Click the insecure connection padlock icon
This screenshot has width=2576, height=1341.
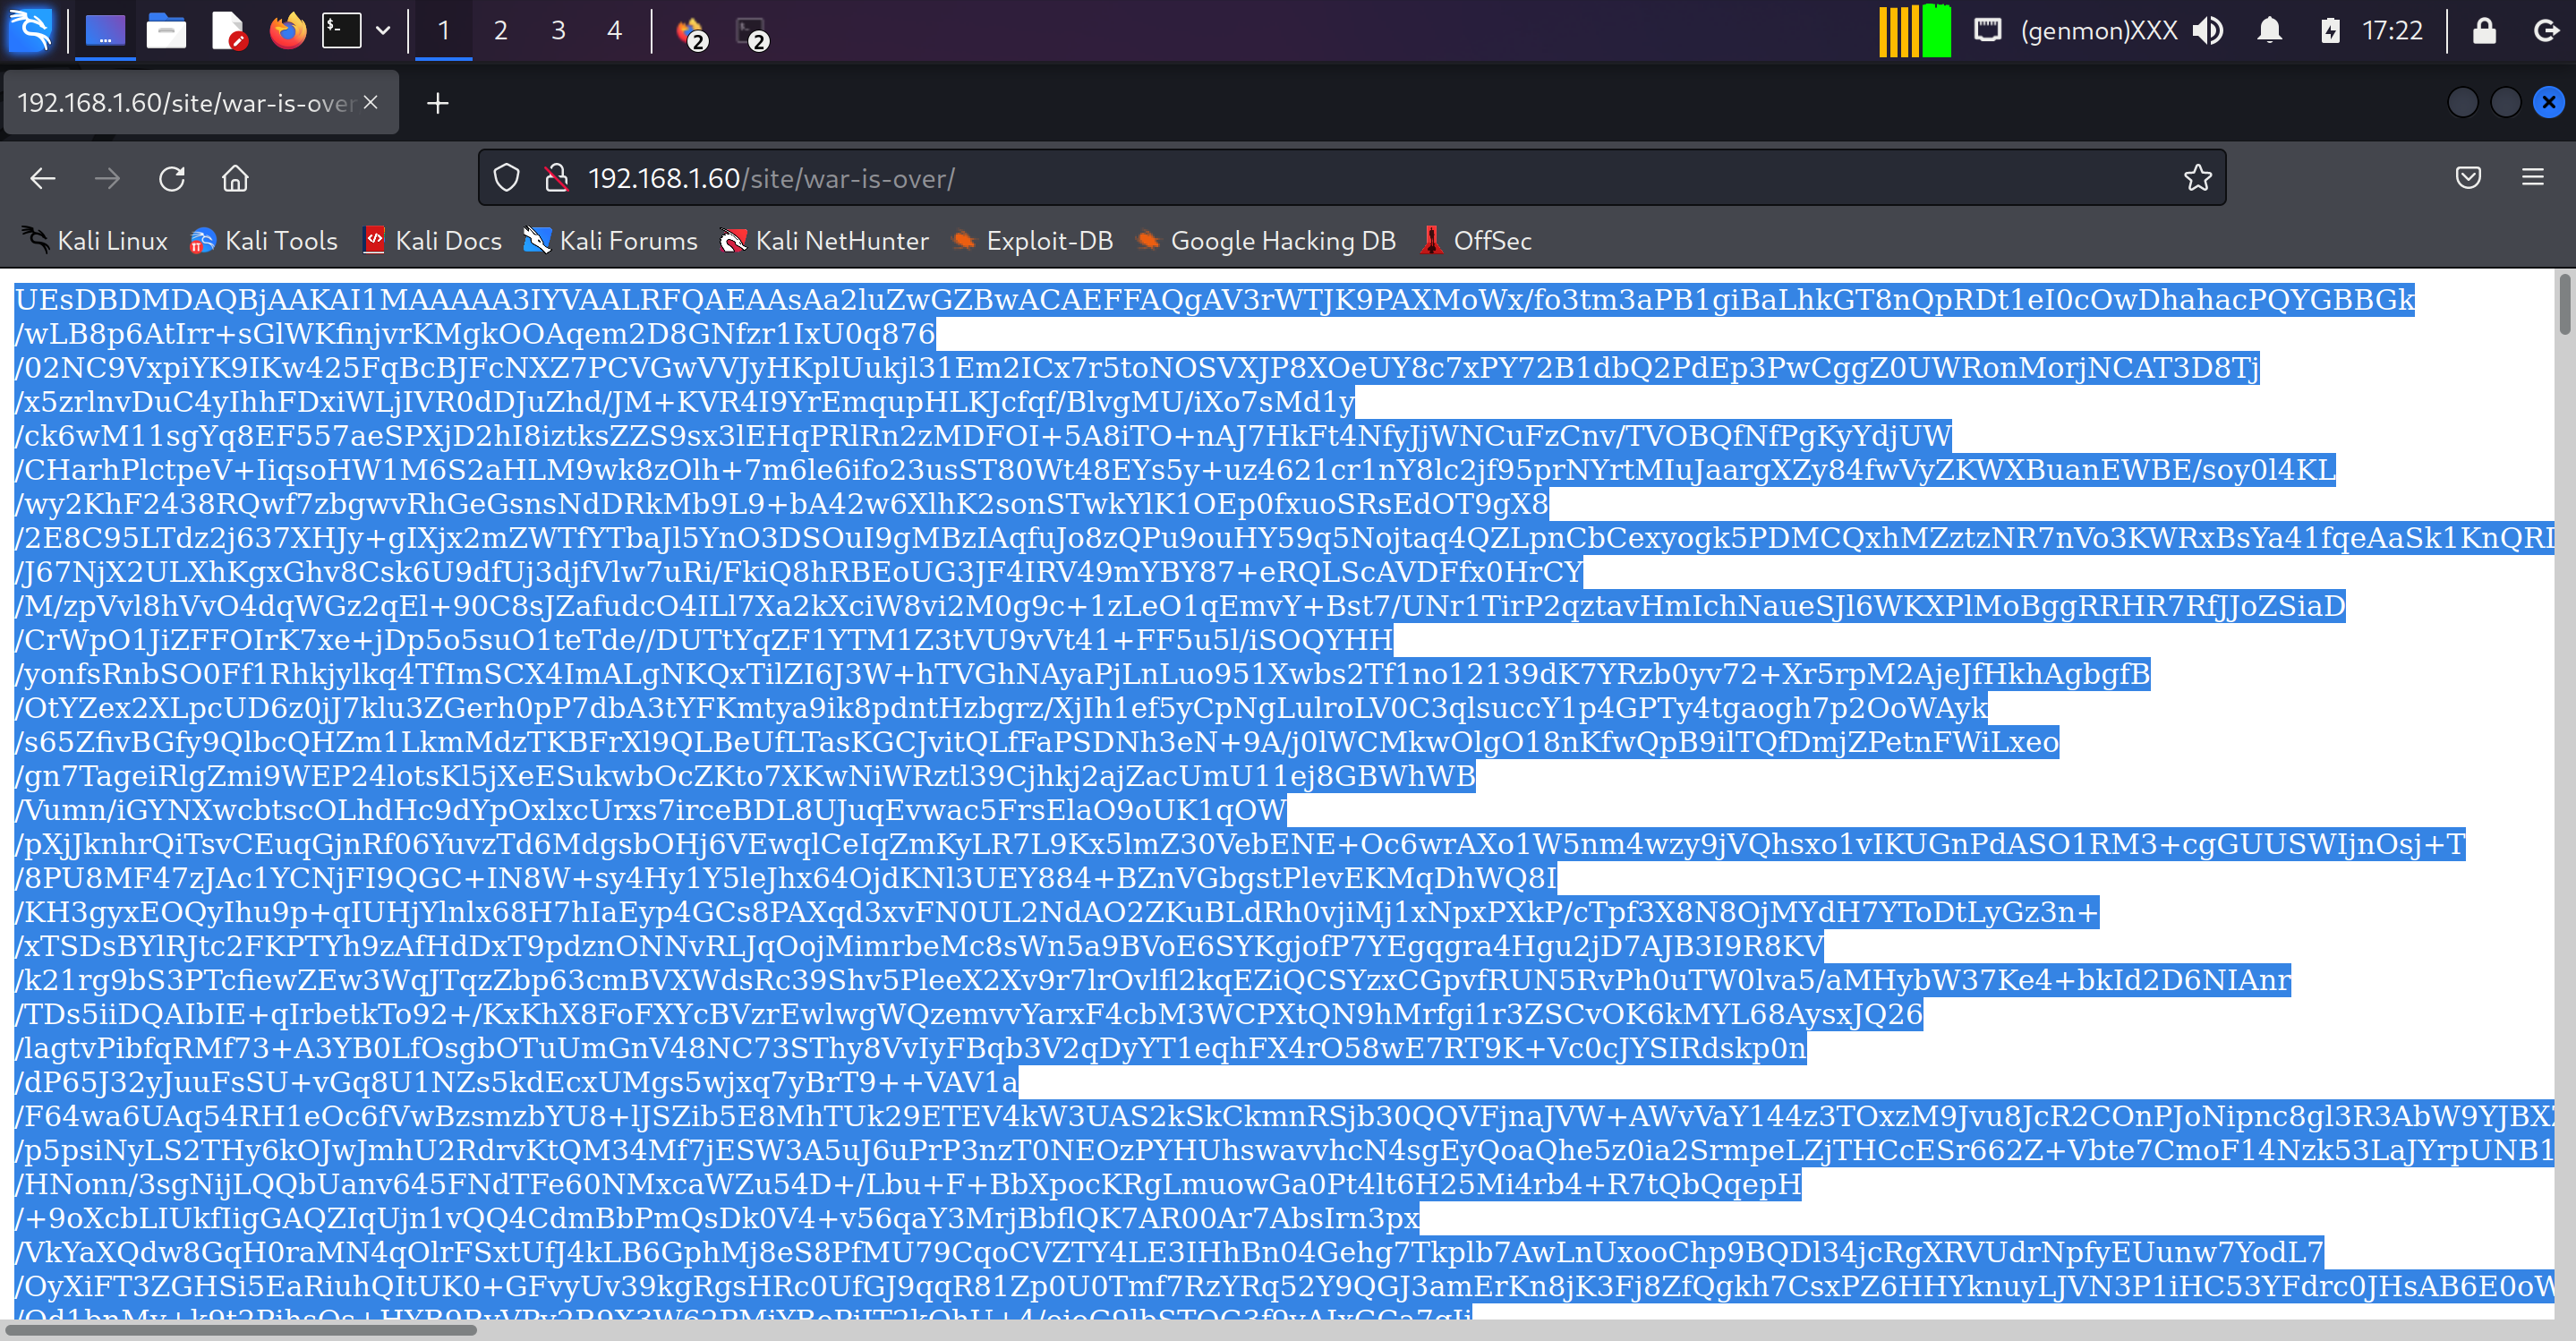tap(556, 179)
